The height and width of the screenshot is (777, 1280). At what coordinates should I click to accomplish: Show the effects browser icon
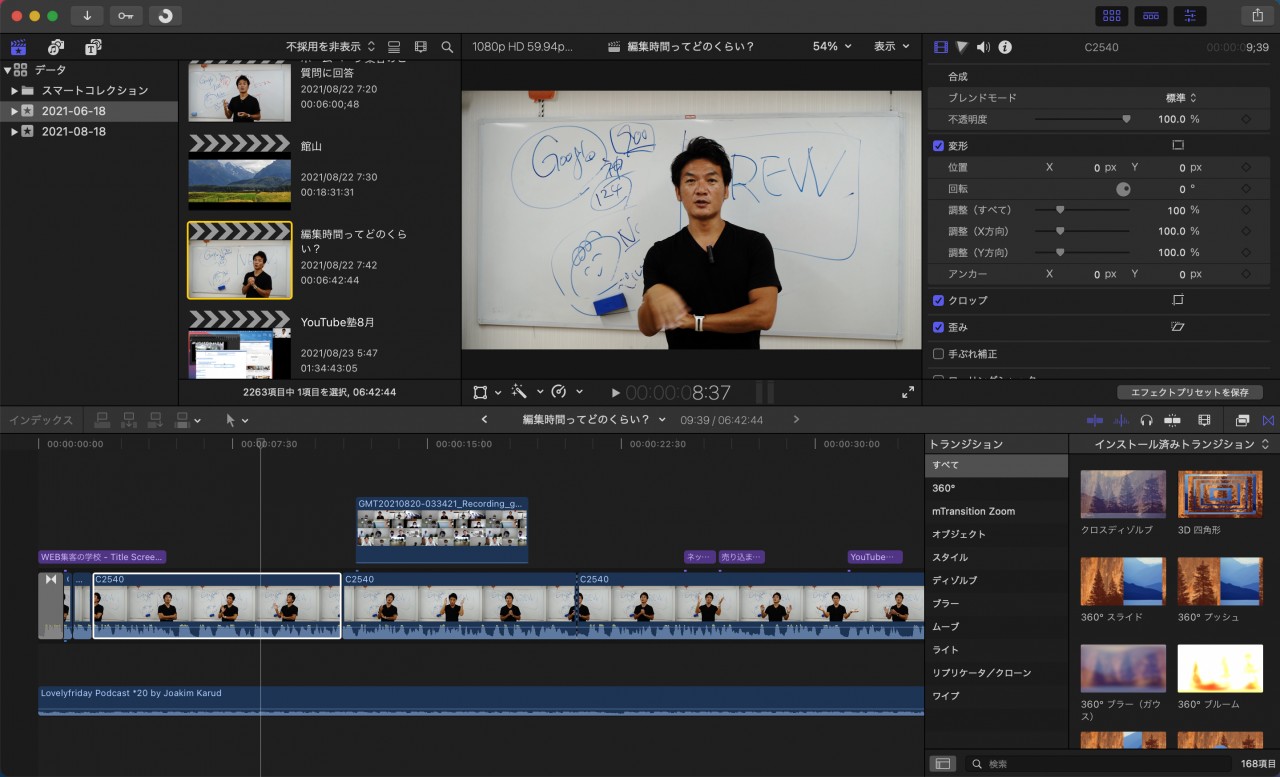coord(1242,420)
